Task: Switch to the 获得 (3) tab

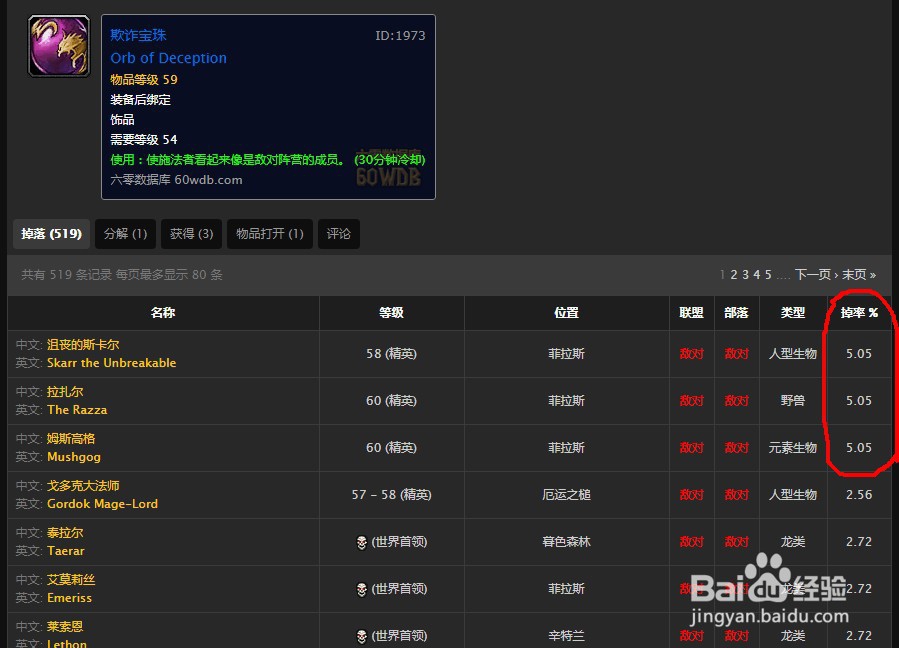Action: 190,233
